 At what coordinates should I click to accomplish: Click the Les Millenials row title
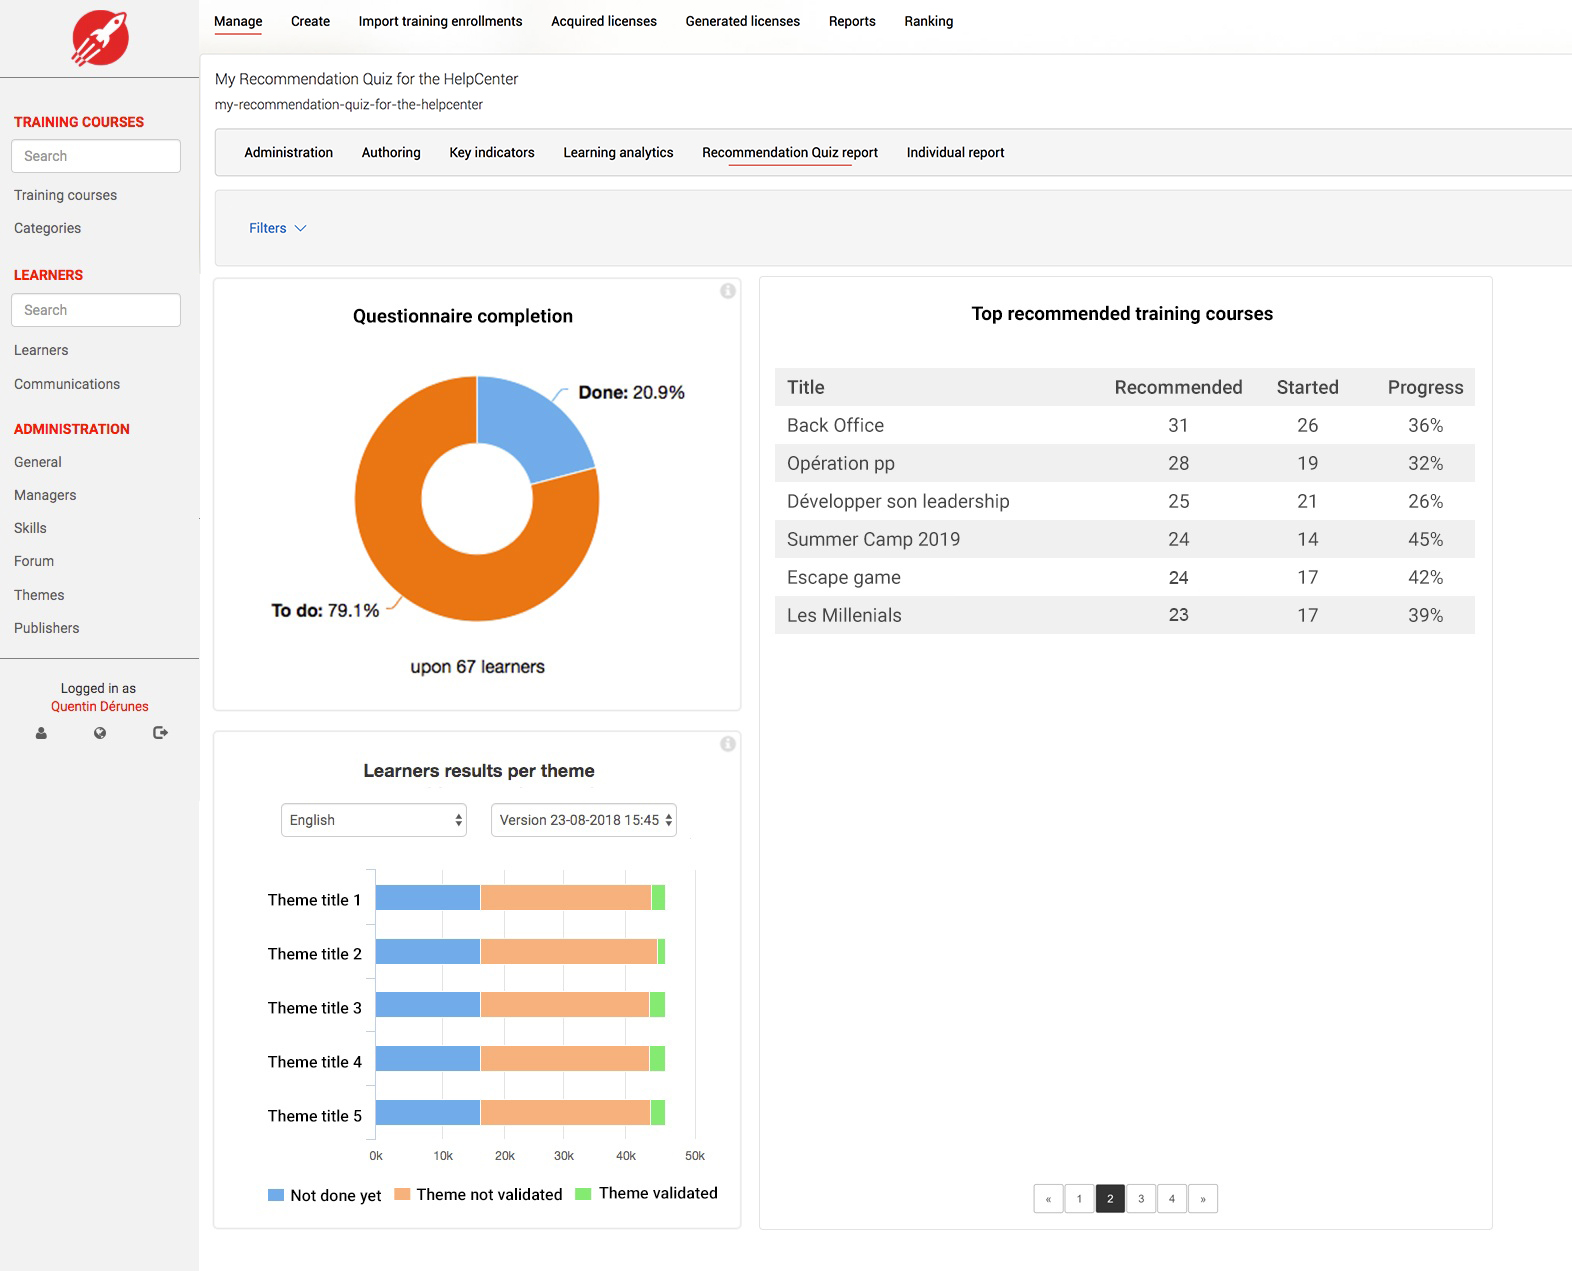[844, 615]
